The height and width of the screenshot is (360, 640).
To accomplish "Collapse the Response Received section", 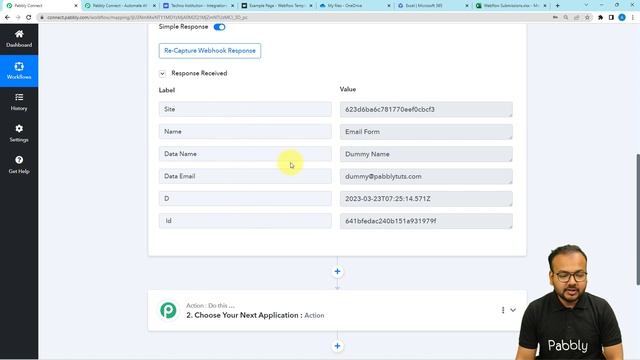I will click(162, 73).
